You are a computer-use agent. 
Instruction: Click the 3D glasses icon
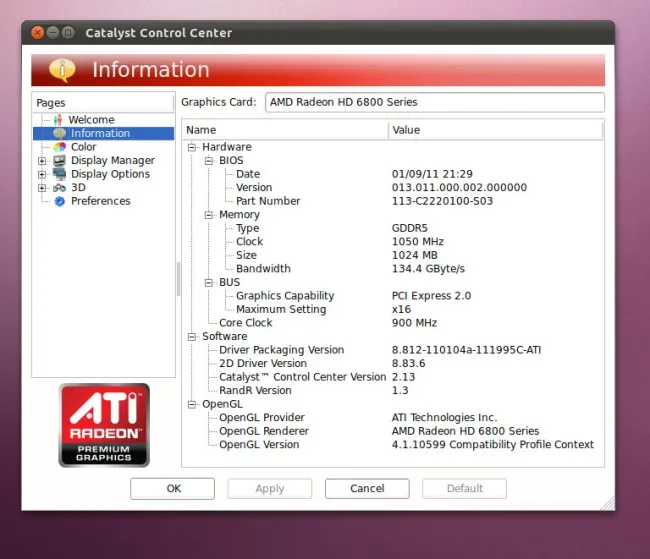tap(59, 187)
